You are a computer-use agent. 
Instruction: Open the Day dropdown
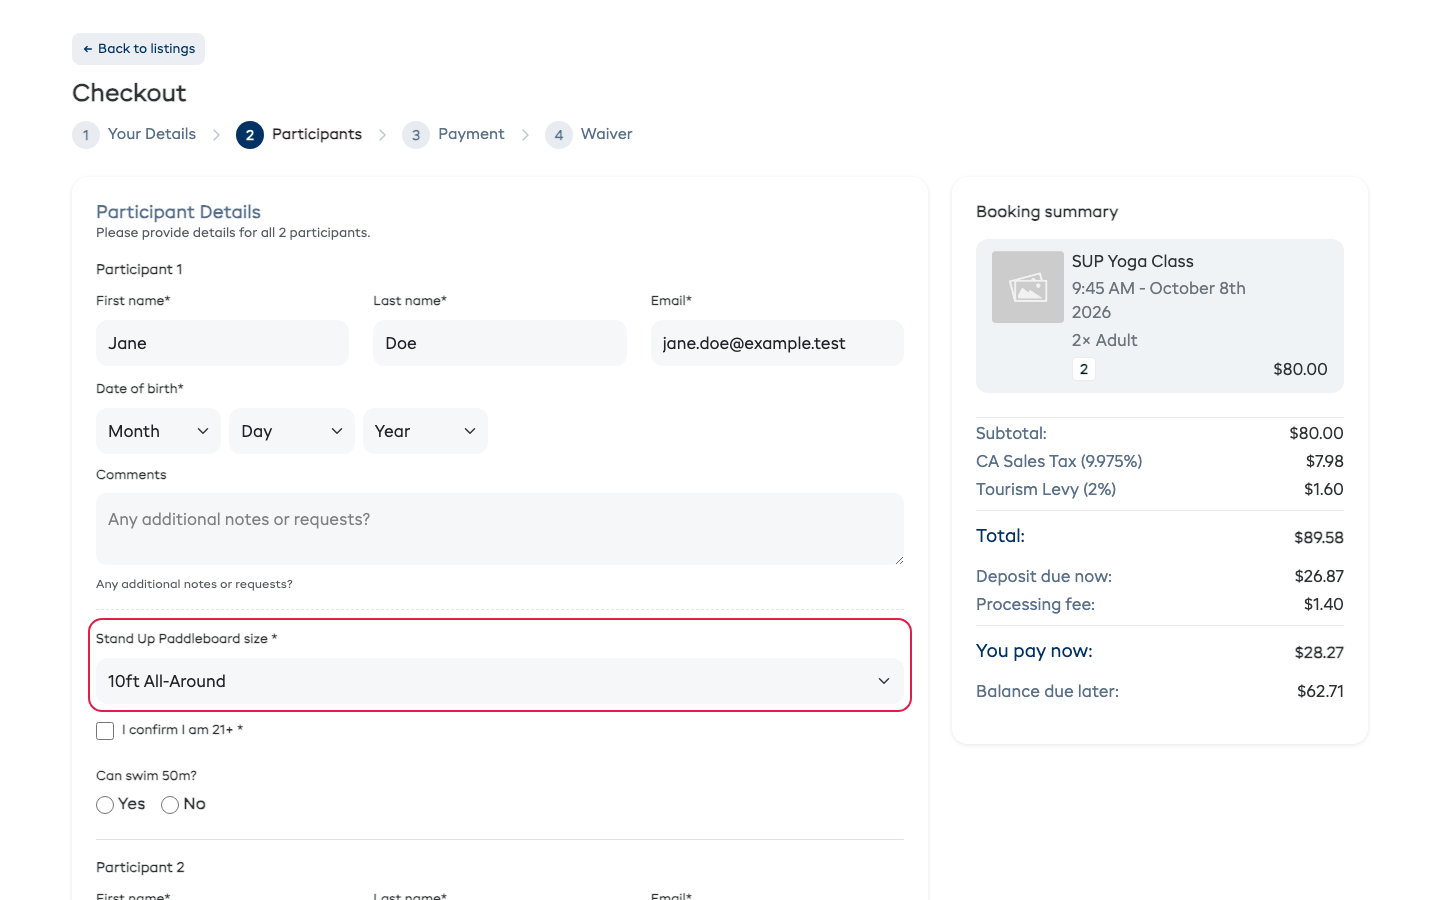tap(292, 431)
